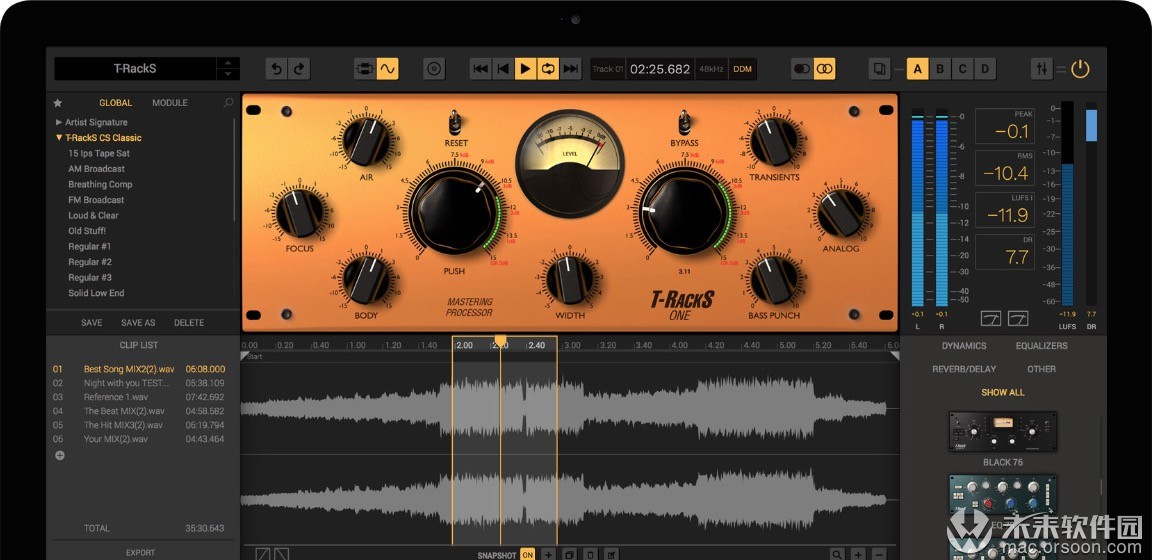The image size is (1152, 560).
Task: Click the disc album assembly icon
Action: 434,69
